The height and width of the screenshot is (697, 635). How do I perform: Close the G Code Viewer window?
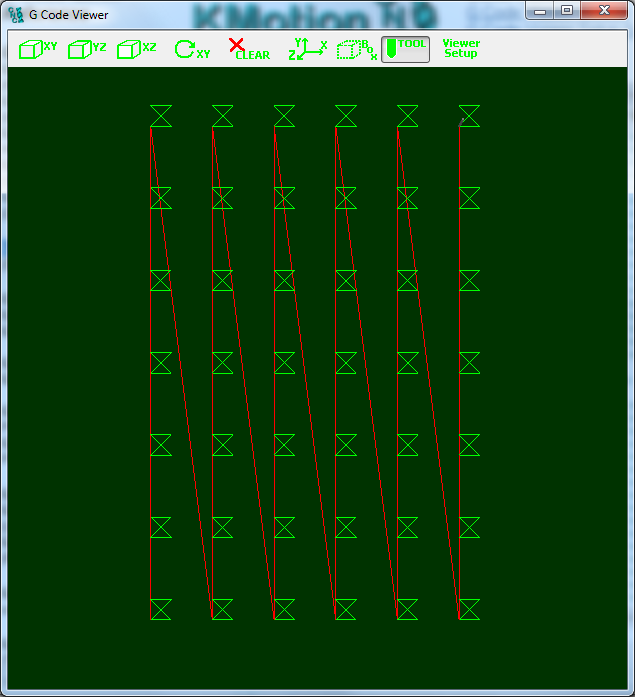[604, 11]
